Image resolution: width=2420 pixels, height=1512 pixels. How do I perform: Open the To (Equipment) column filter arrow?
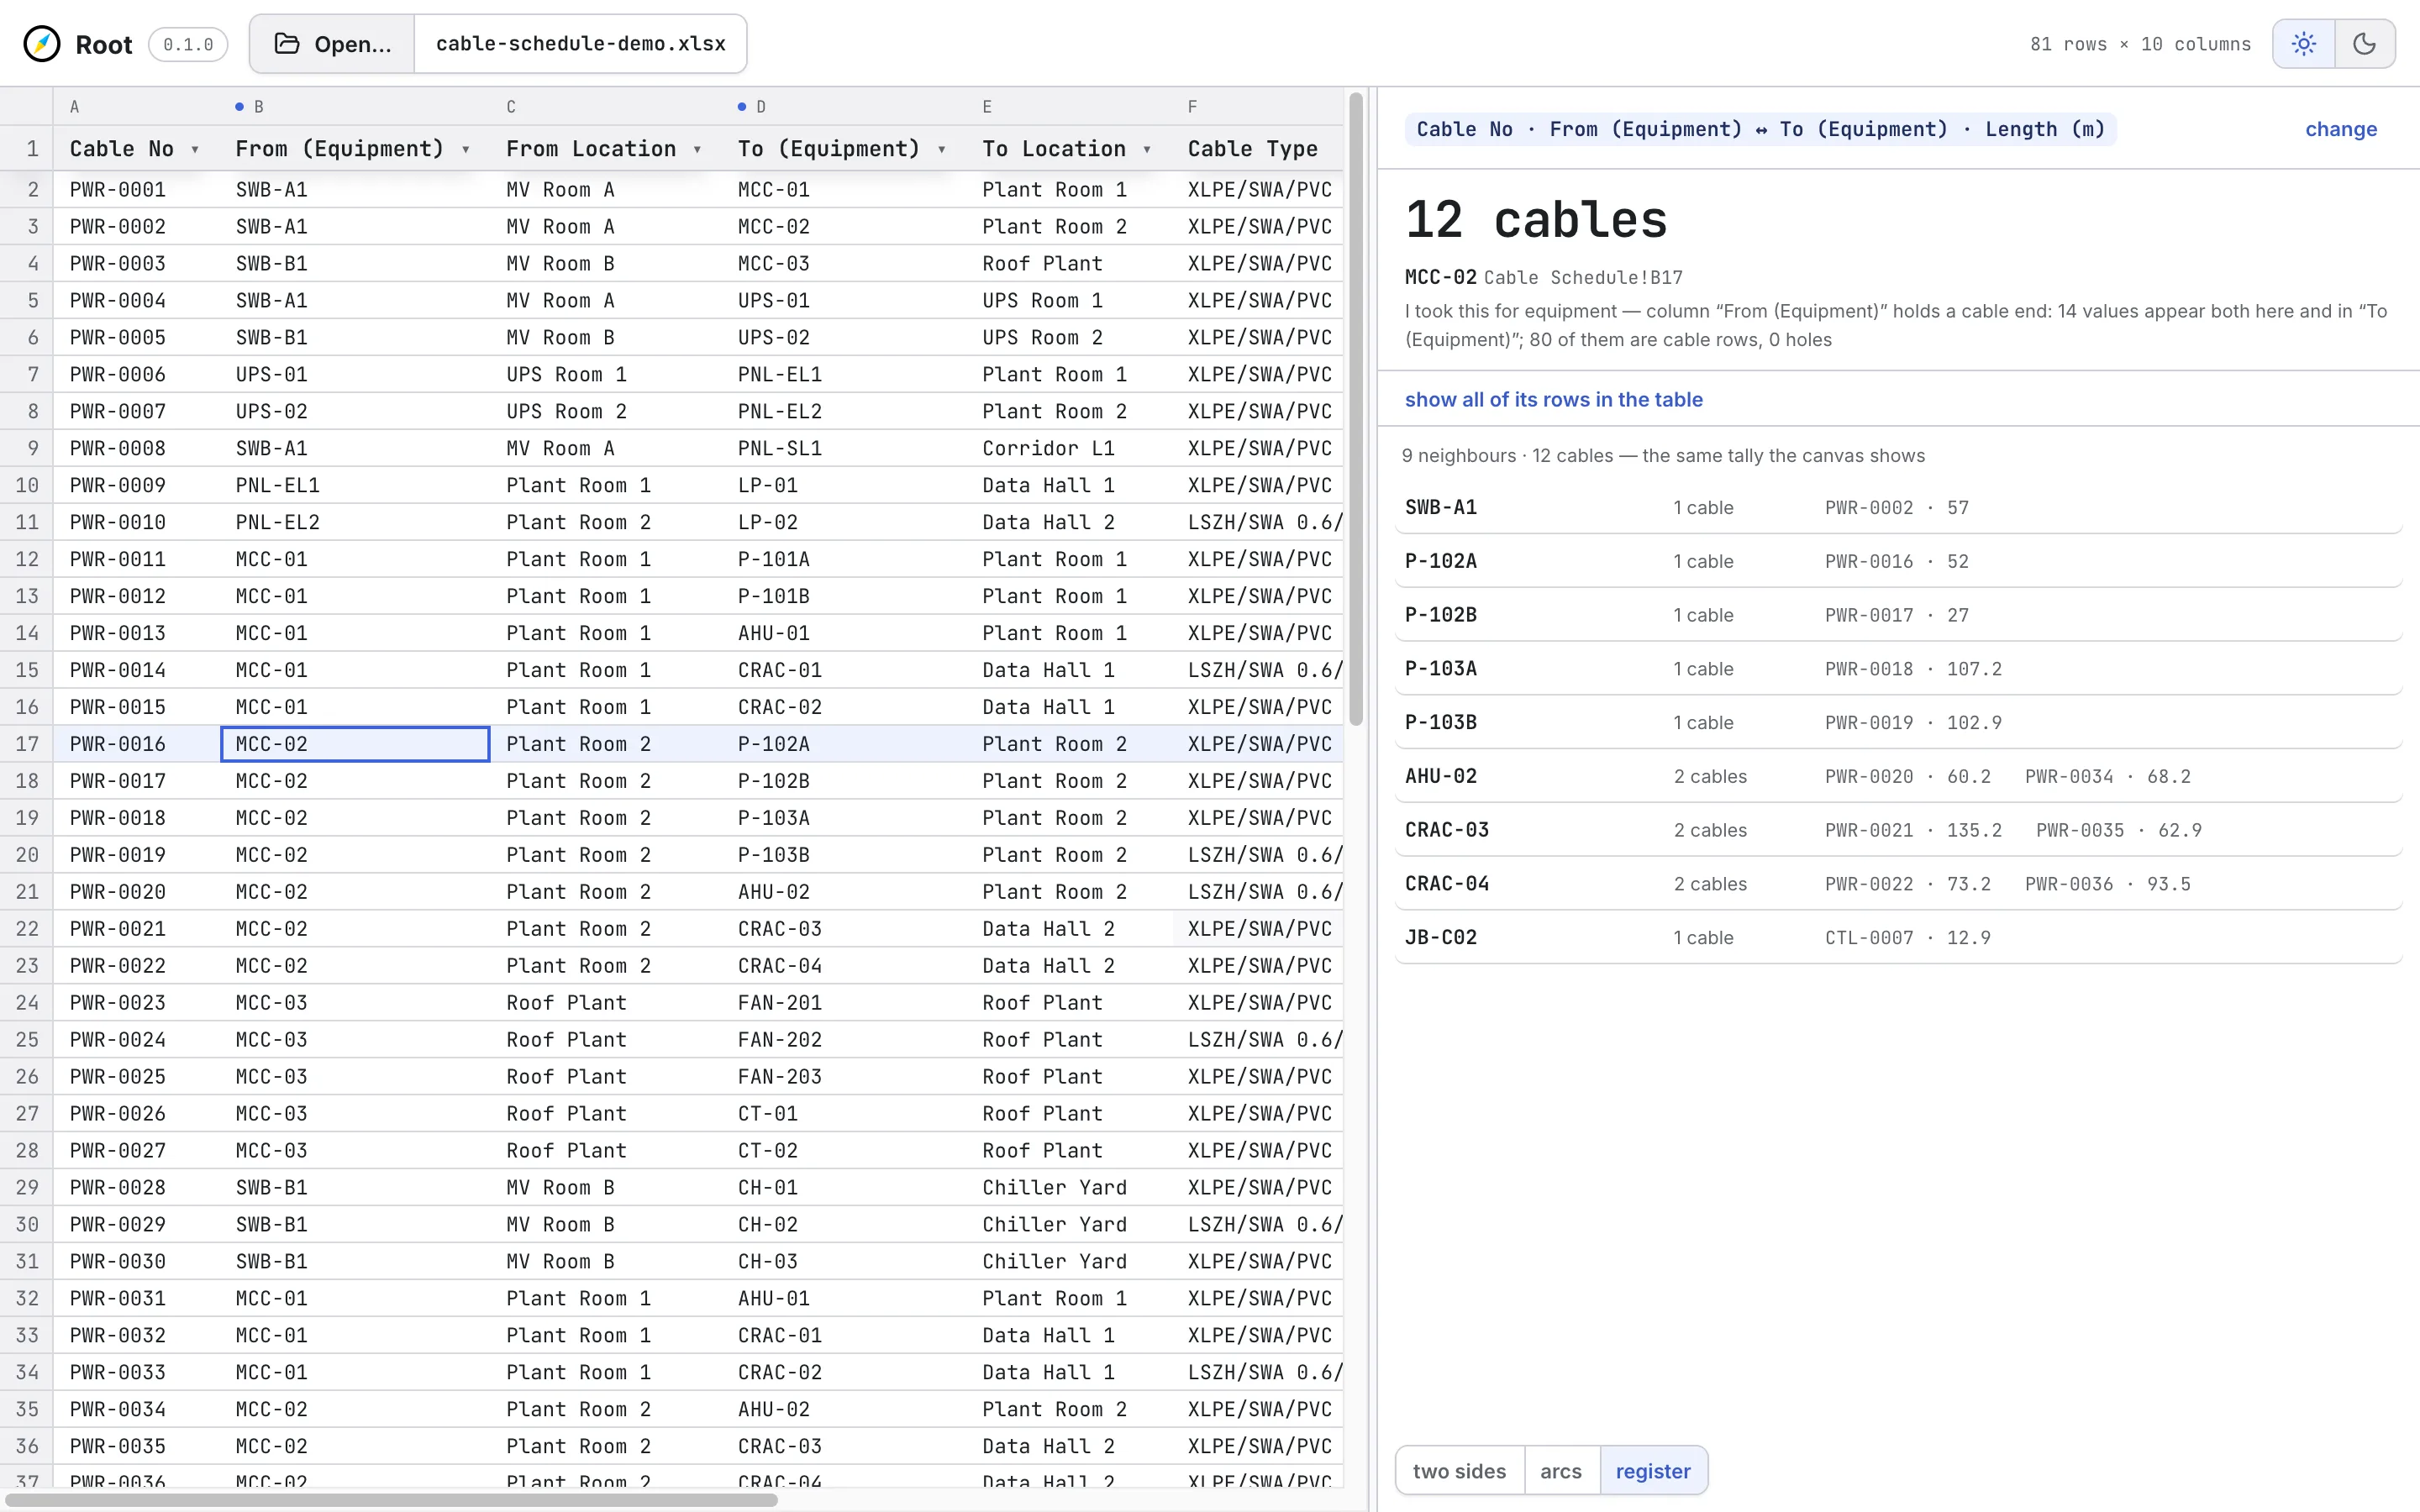(942, 149)
